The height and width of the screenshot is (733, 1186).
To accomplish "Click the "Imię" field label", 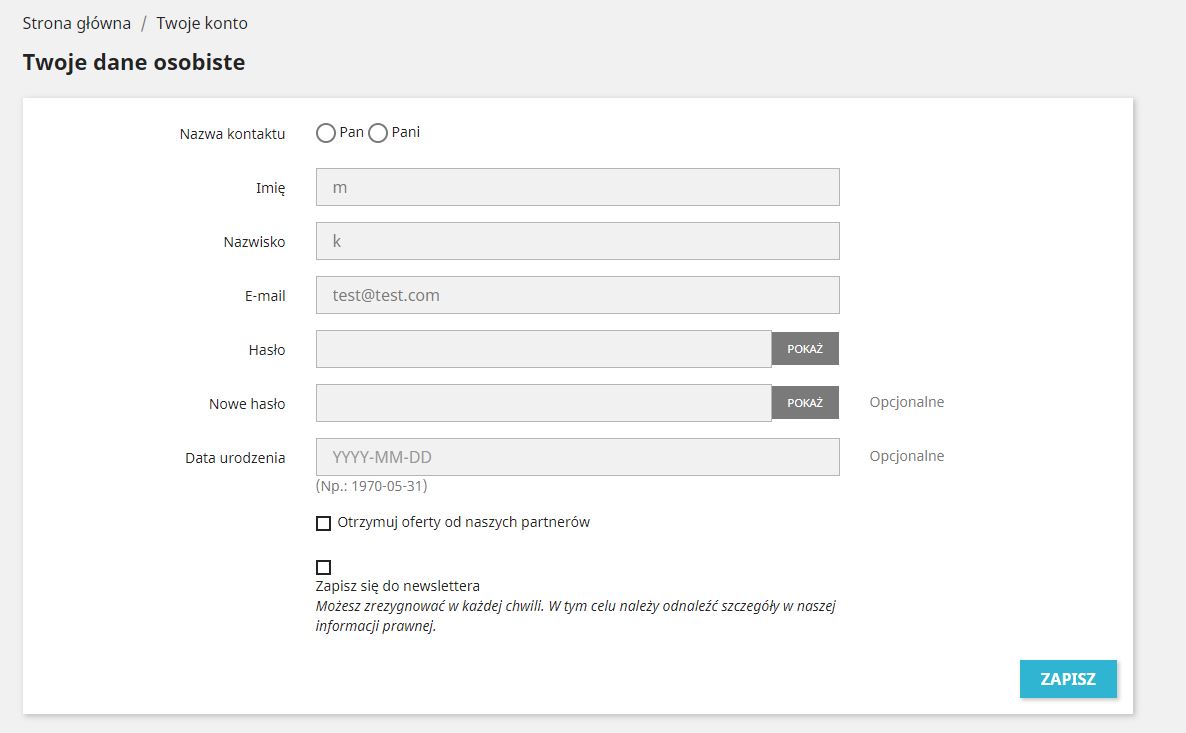I will point(270,188).
